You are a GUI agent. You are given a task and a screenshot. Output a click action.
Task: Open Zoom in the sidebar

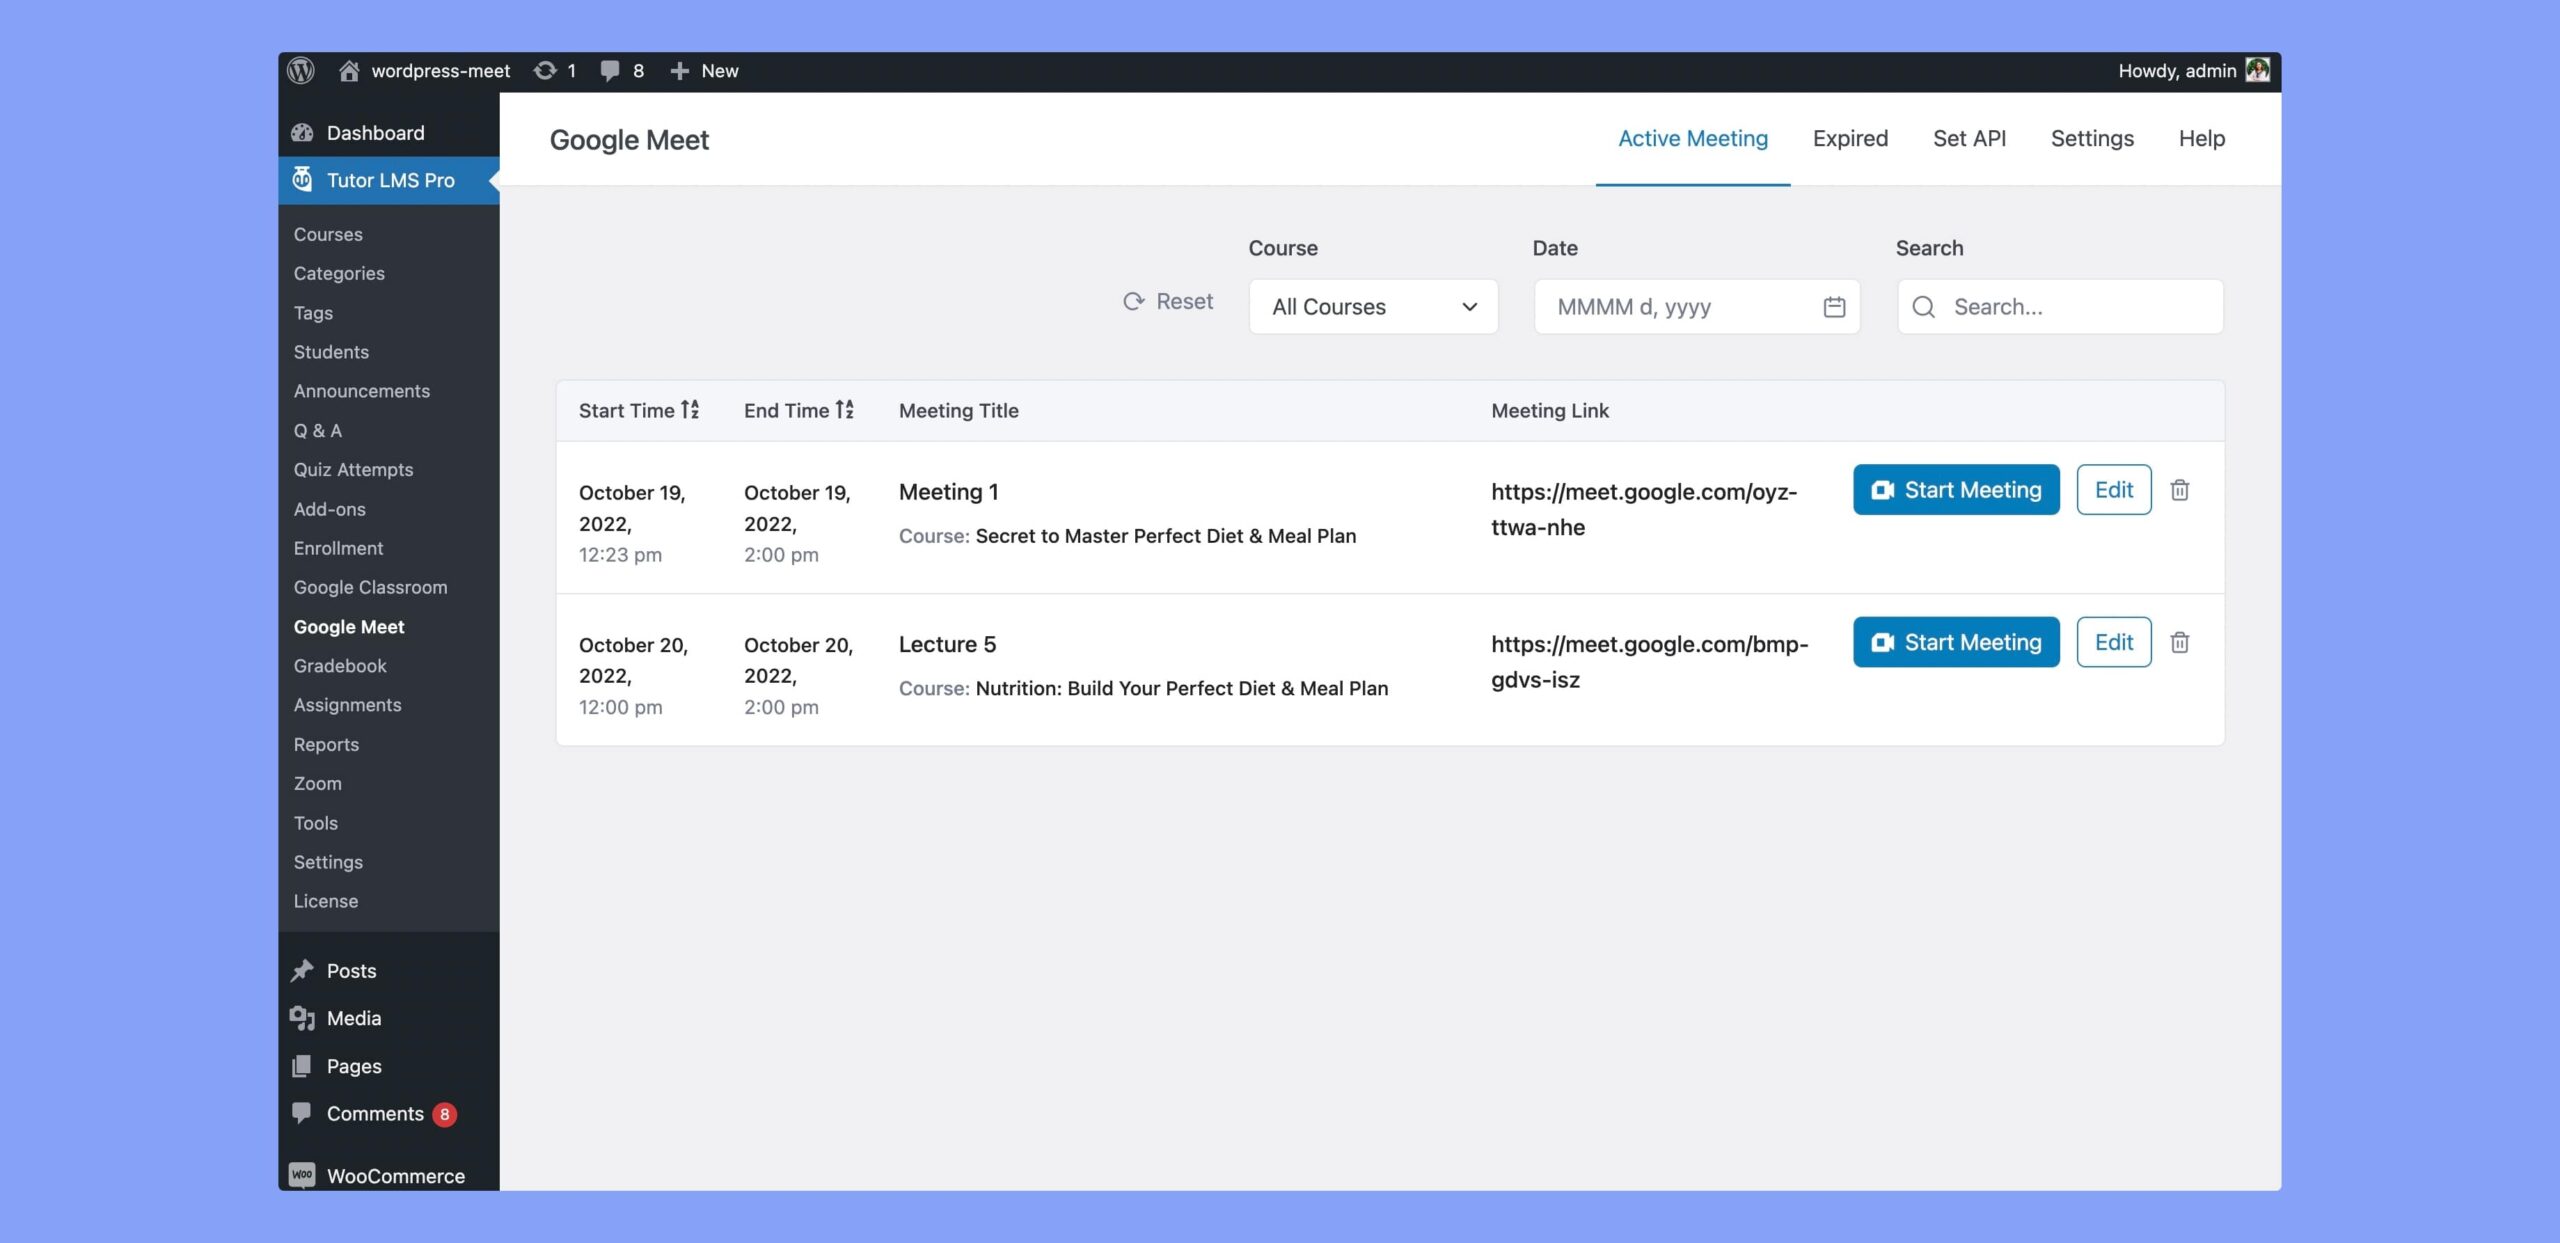click(x=317, y=784)
